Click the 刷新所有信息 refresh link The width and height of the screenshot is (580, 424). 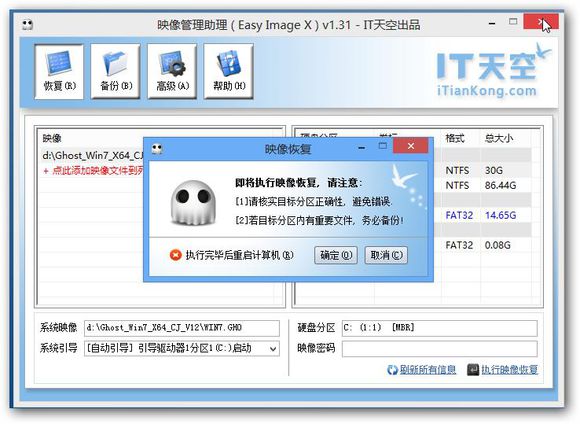tap(428, 369)
